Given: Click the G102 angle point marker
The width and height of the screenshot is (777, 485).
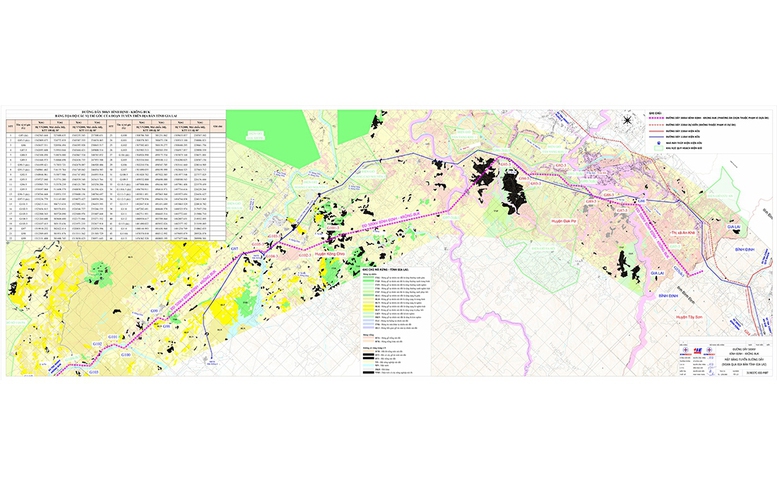Looking at the screenshot, I should (97, 346).
